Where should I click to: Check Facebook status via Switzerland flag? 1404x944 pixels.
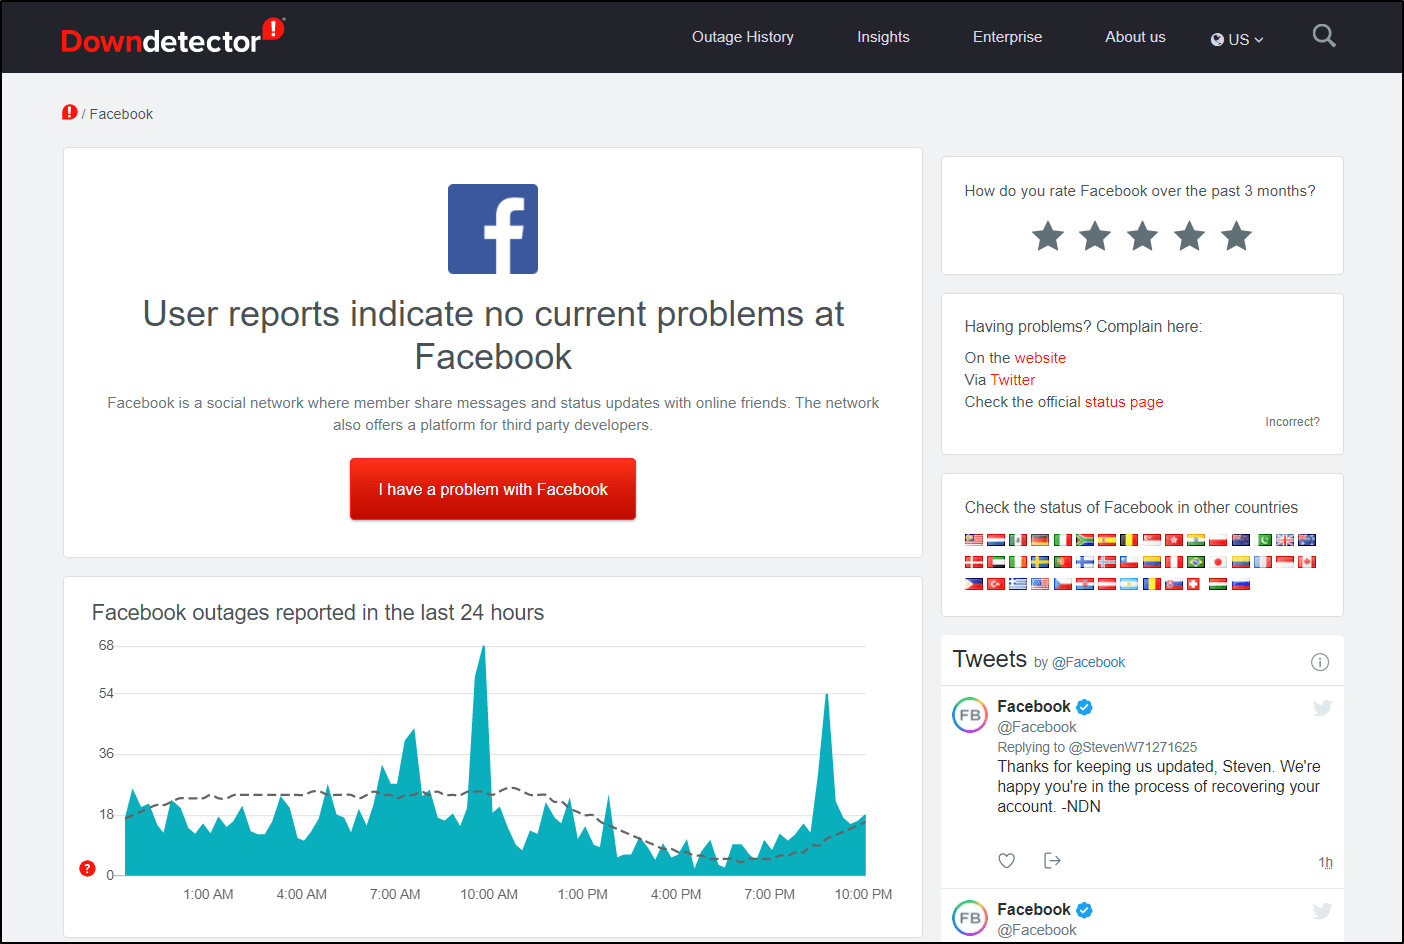tap(1193, 584)
